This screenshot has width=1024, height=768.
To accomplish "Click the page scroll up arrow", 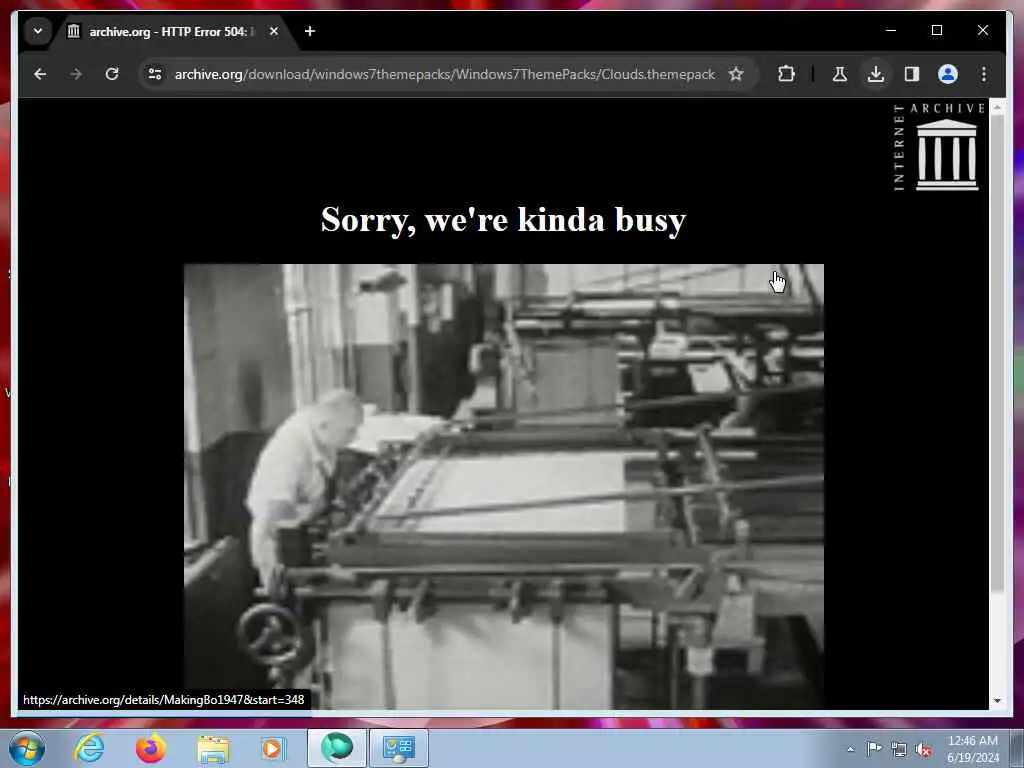I will pos(997,106).
